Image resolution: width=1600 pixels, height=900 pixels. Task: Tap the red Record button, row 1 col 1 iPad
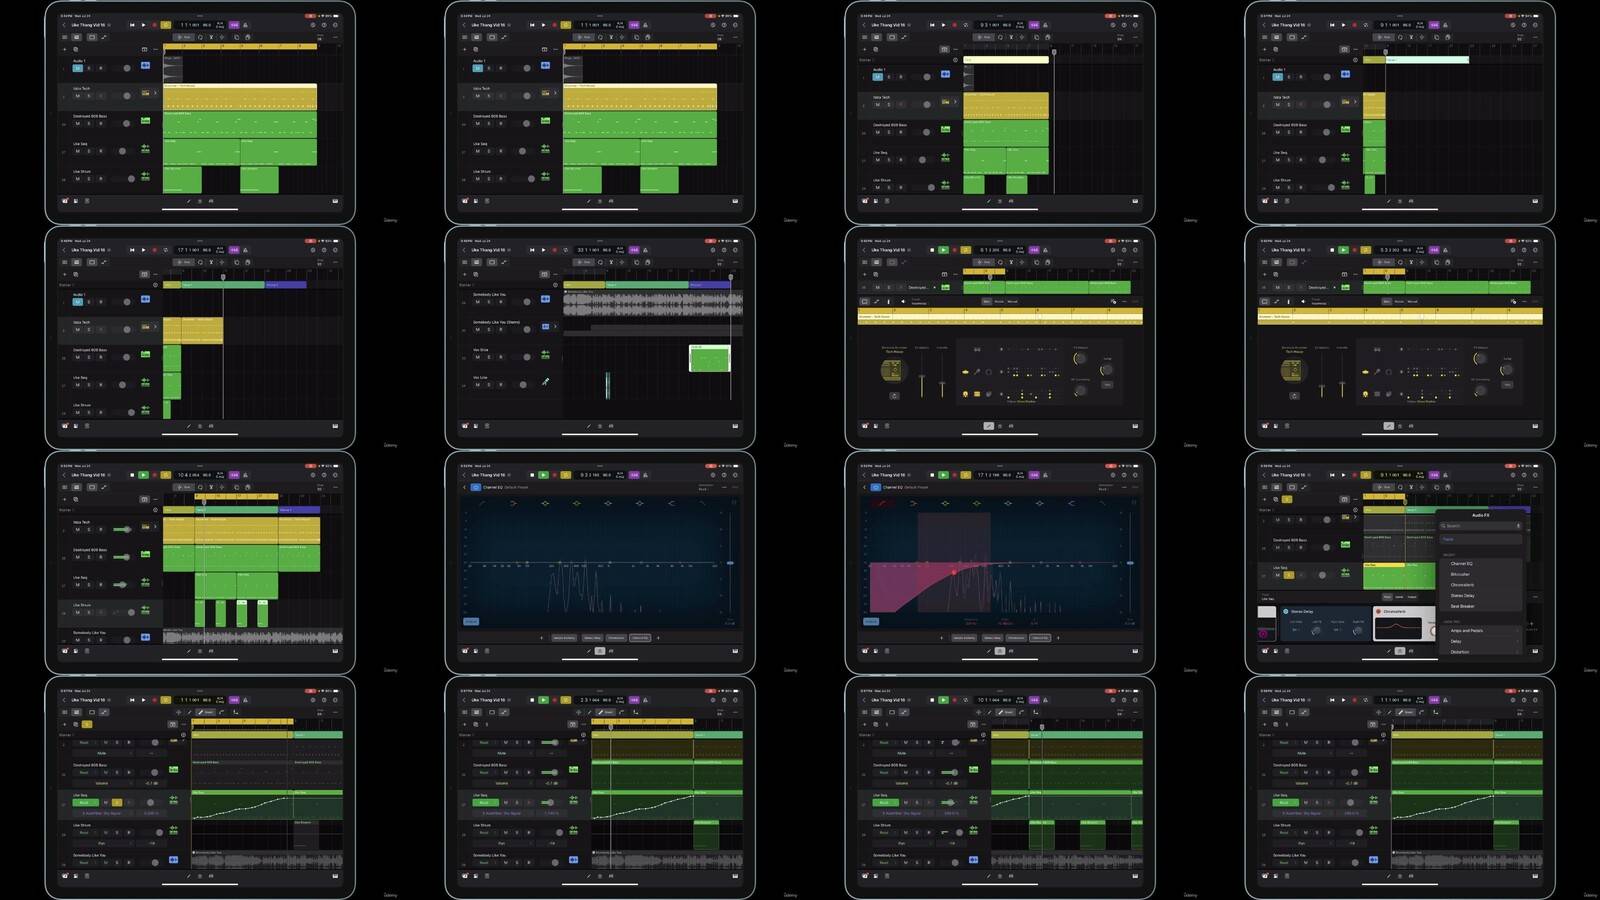pyautogui.click(x=154, y=25)
